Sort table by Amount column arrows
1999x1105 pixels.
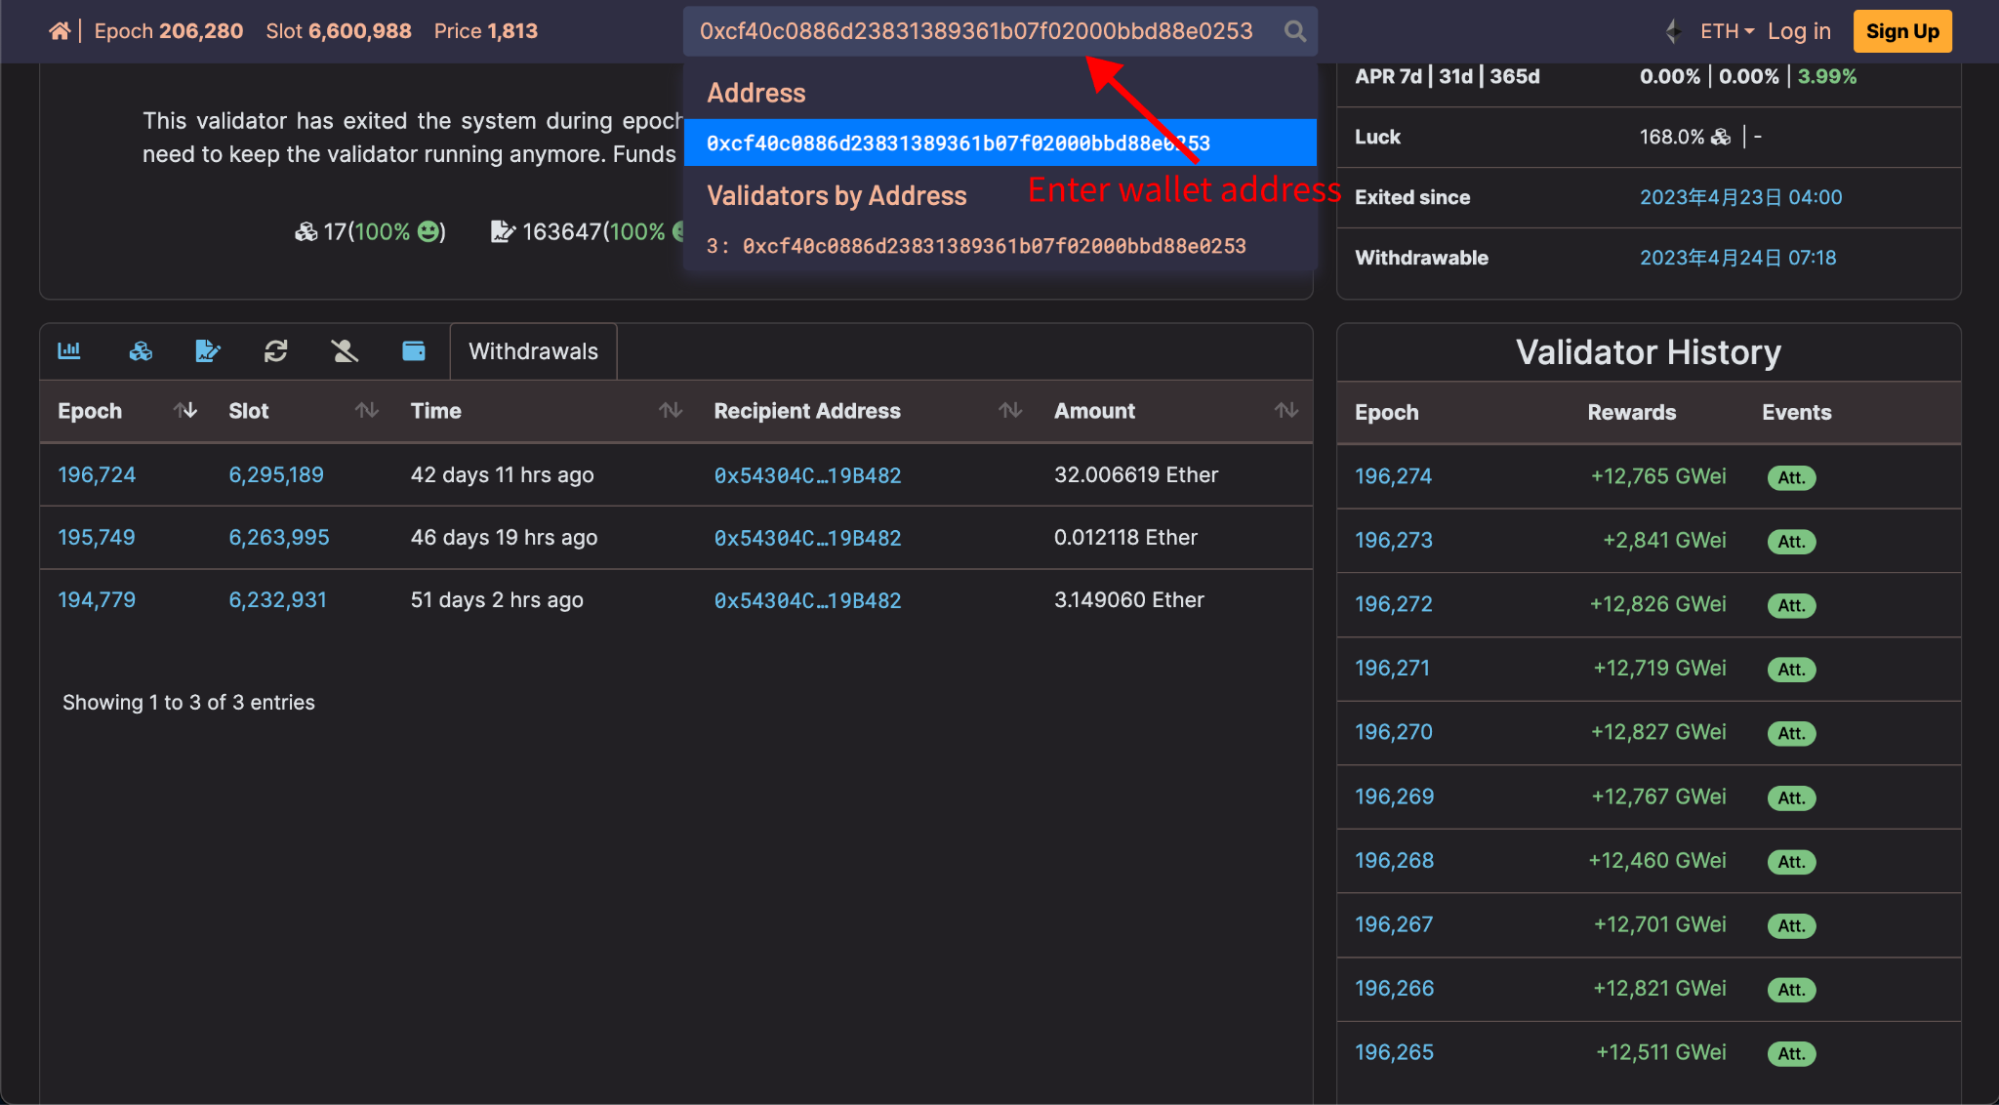(1286, 410)
